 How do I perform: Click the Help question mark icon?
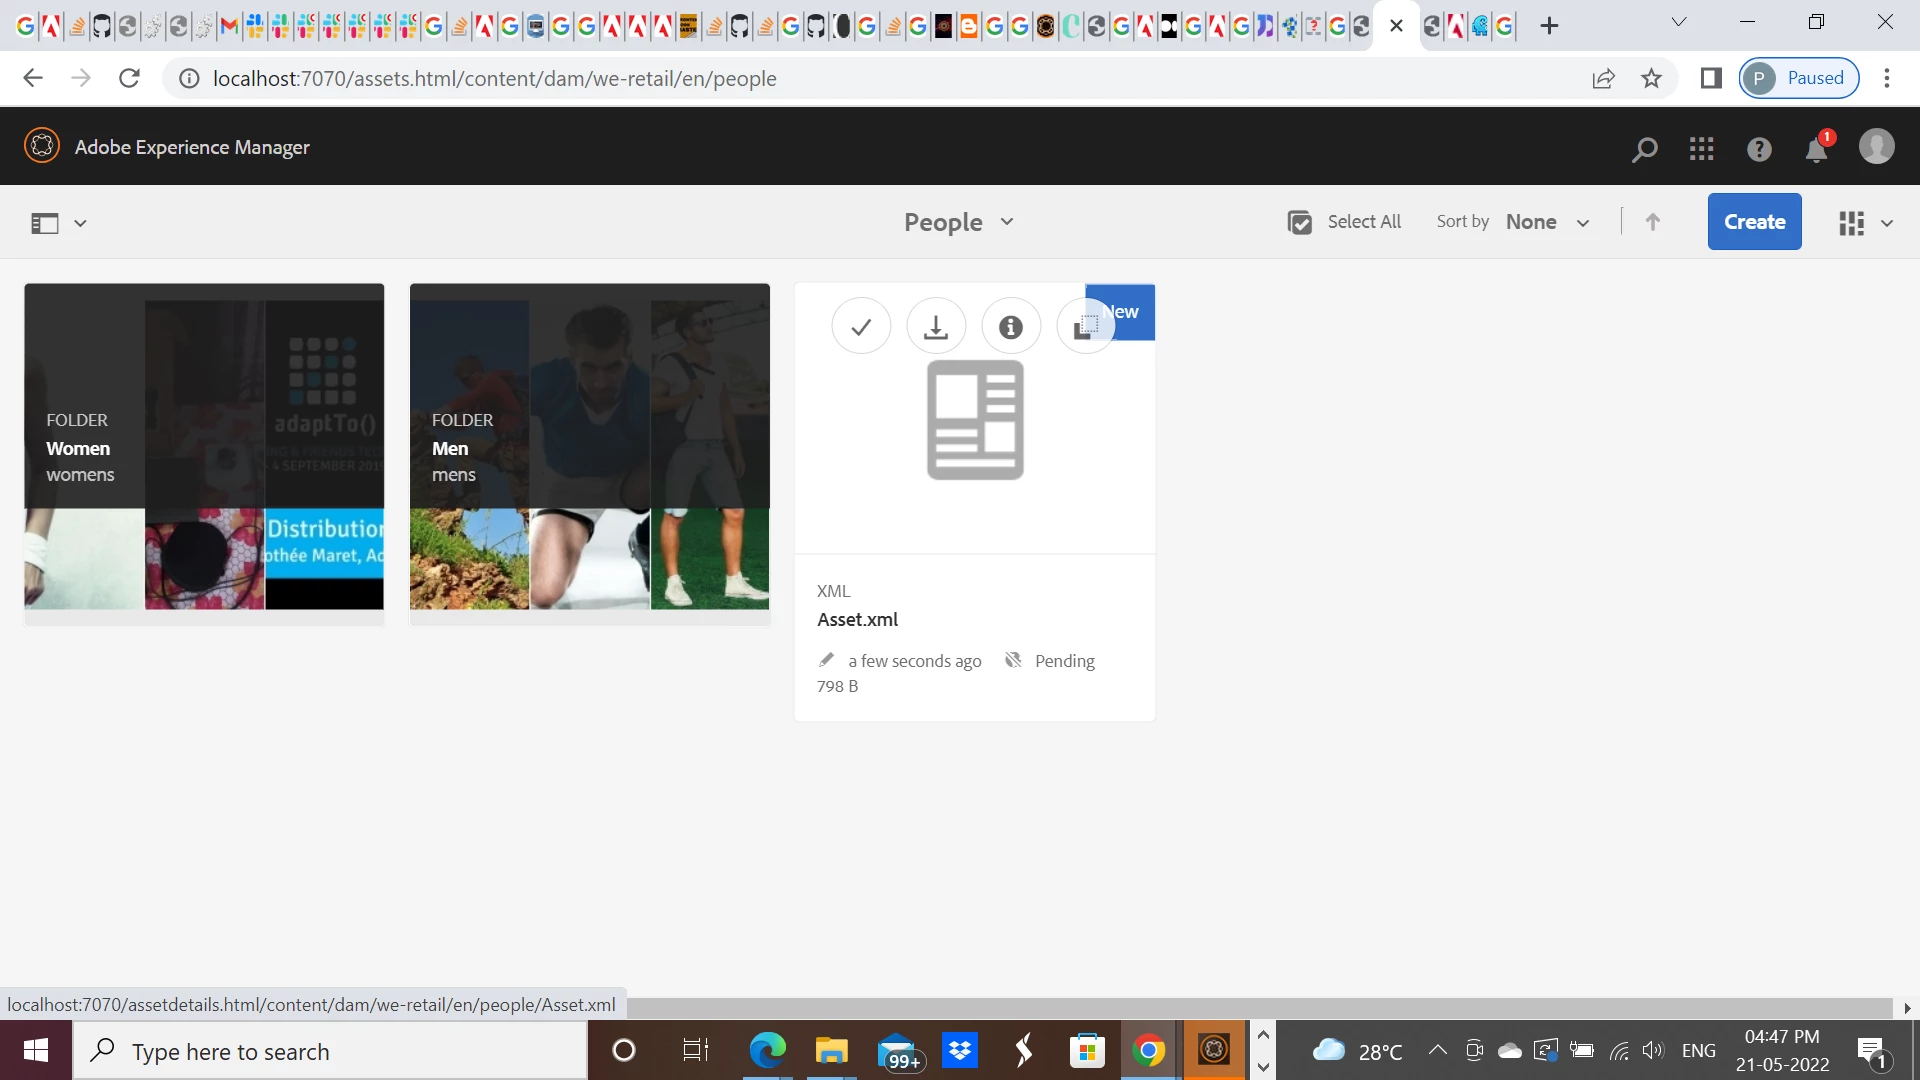(x=1759, y=149)
